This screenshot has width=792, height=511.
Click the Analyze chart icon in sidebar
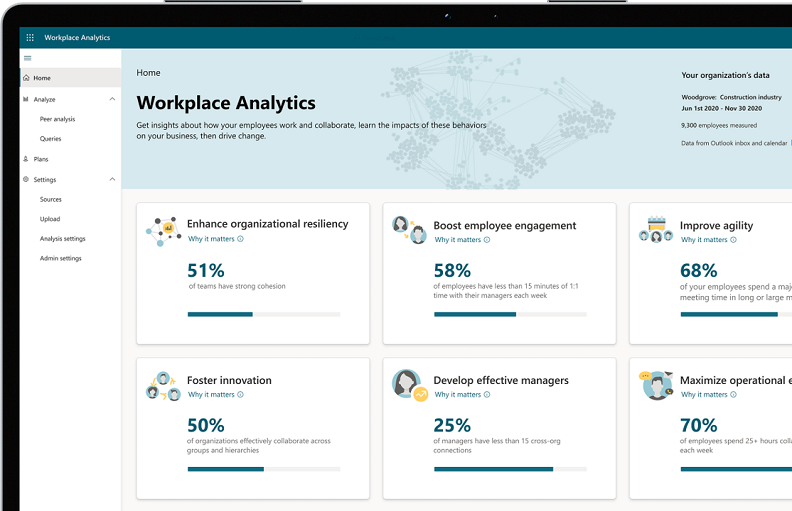pyautogui.click(x=26, y=99)
